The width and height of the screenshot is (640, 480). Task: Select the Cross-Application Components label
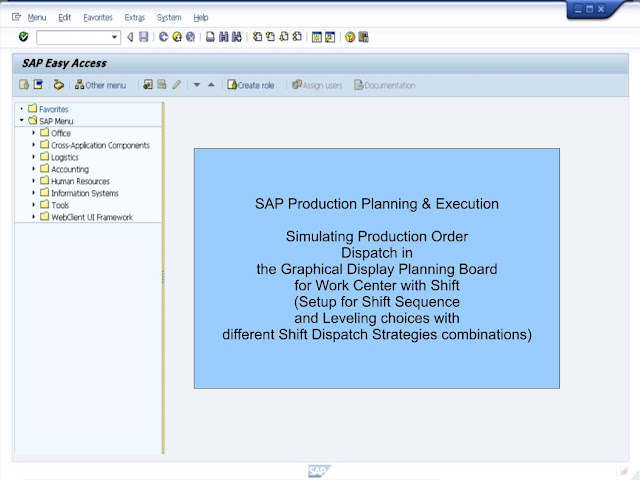[100, 145]
